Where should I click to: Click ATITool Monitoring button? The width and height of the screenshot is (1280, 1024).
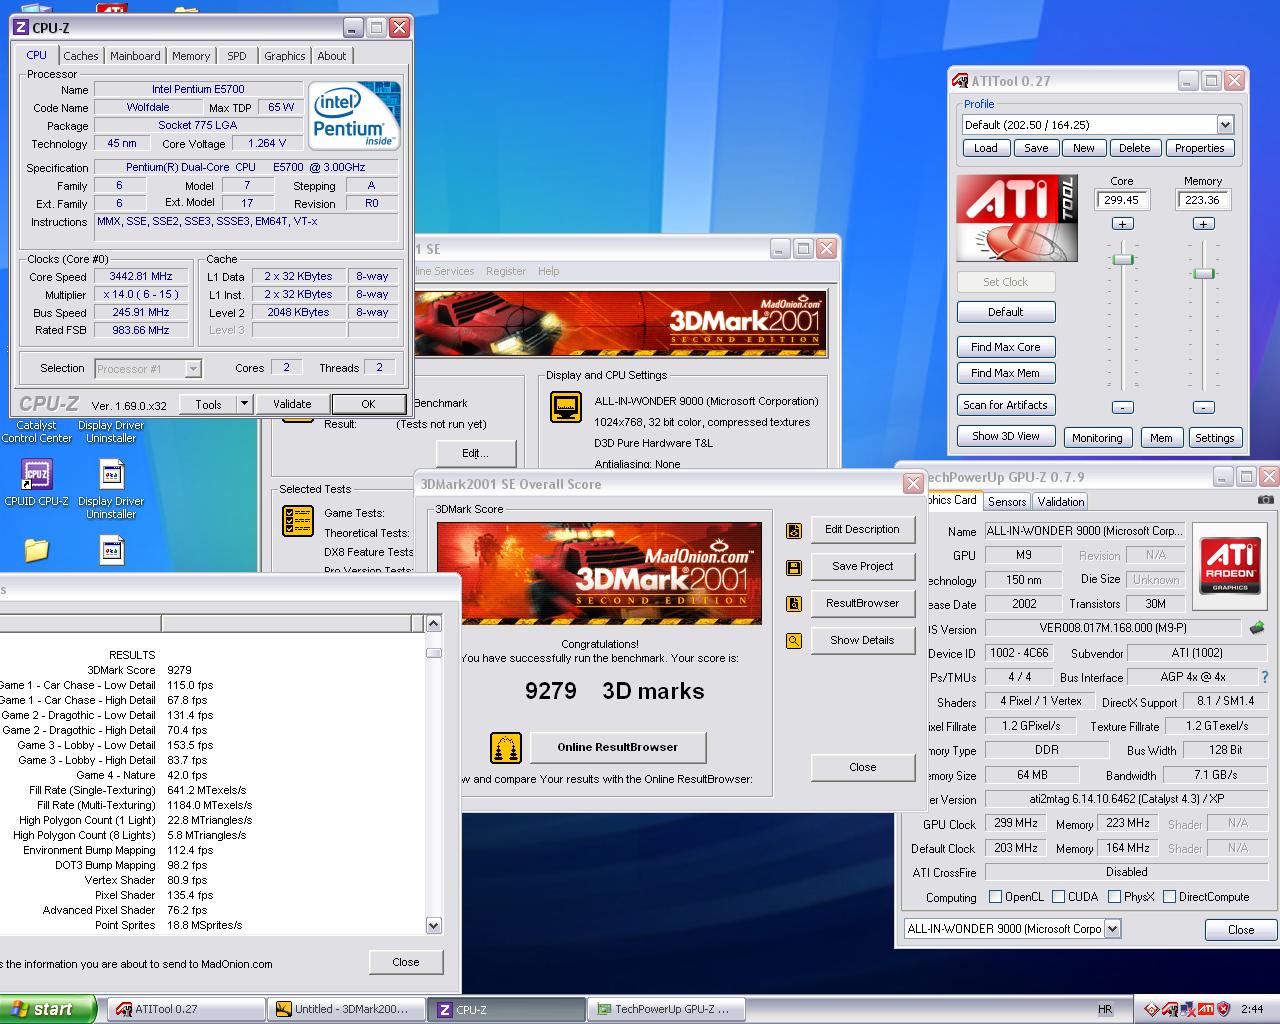point(1097,438)
